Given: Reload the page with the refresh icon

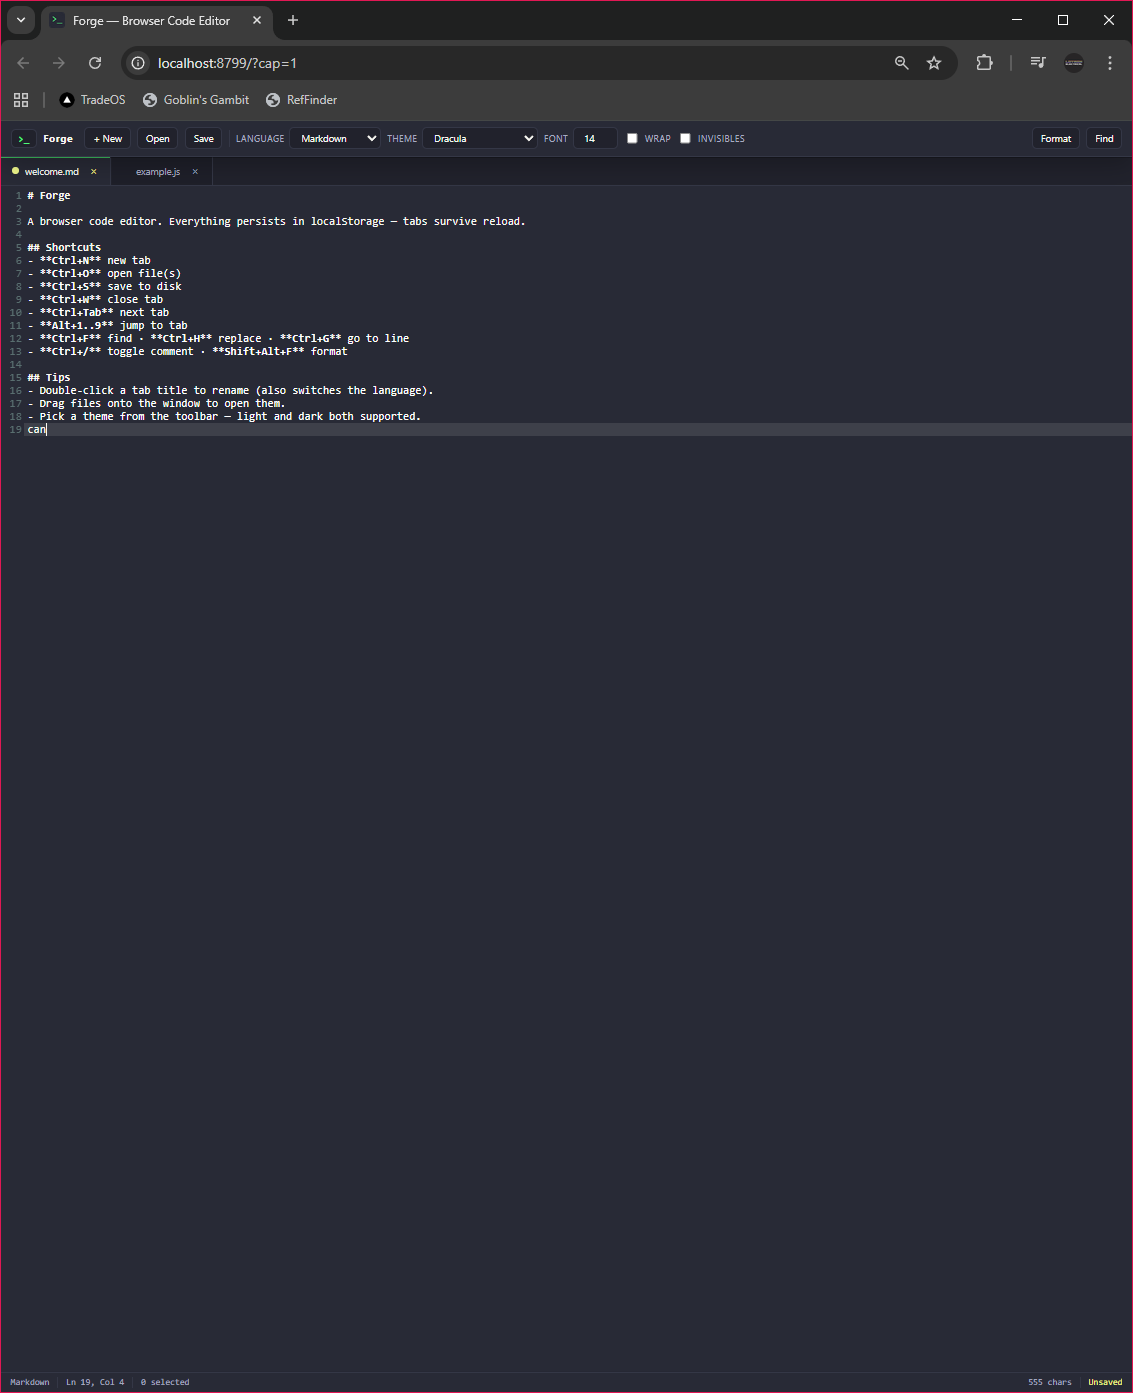Looking at the screenshot, I should pyautogui.click(x=95, y=63).
